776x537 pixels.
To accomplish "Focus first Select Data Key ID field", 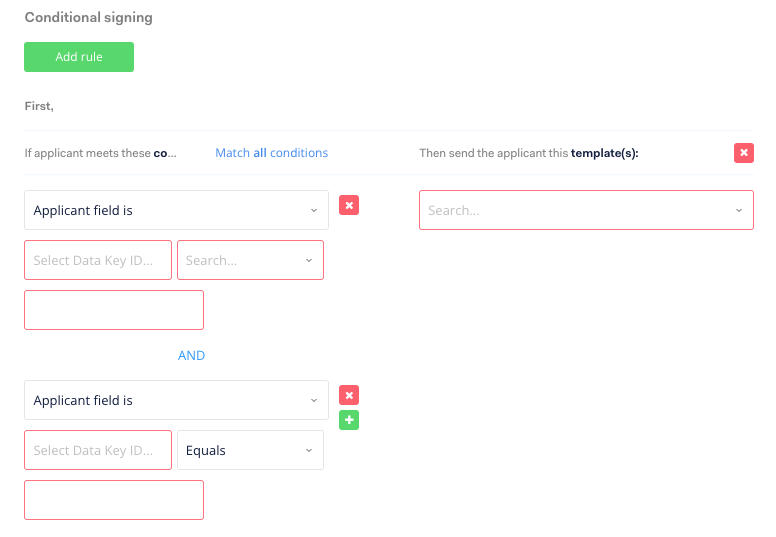I will [98, 260].
